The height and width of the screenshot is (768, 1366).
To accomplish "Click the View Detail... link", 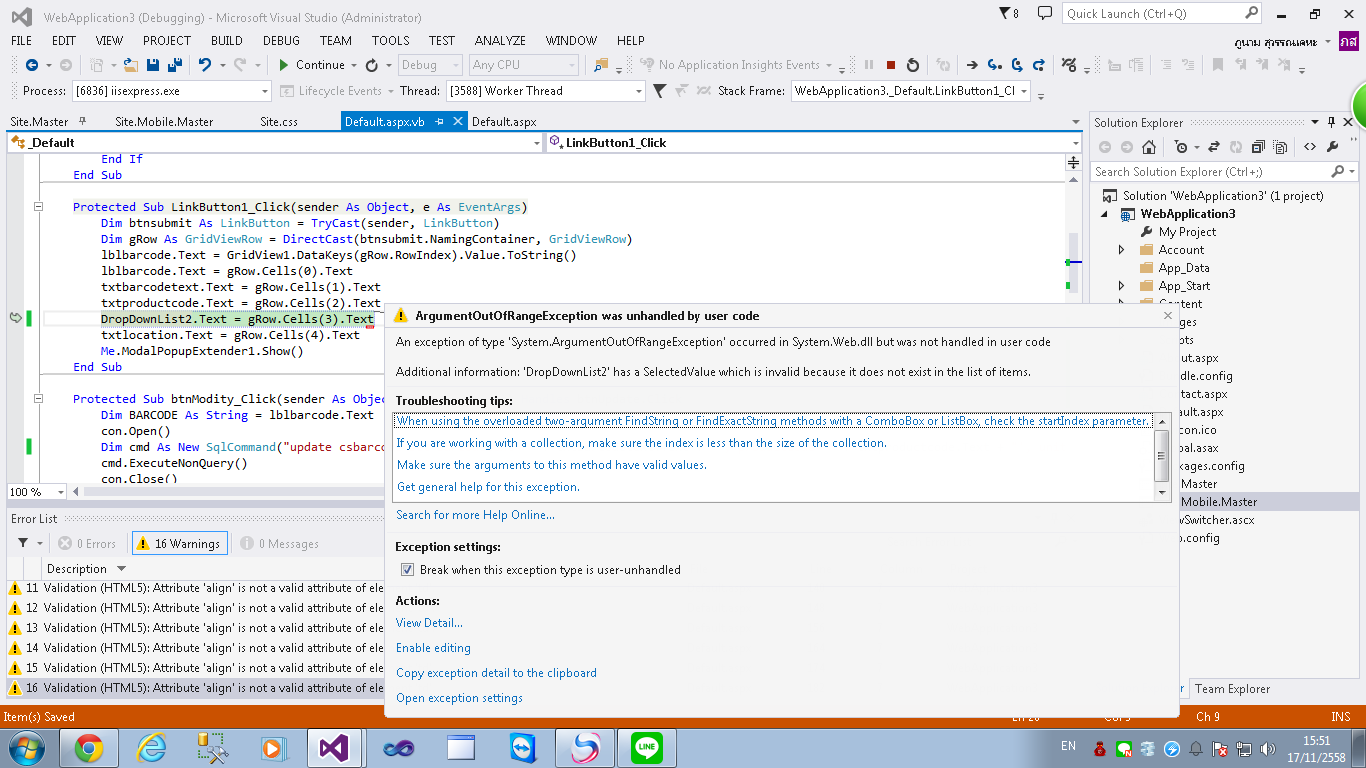I will (x=429, y=623).
